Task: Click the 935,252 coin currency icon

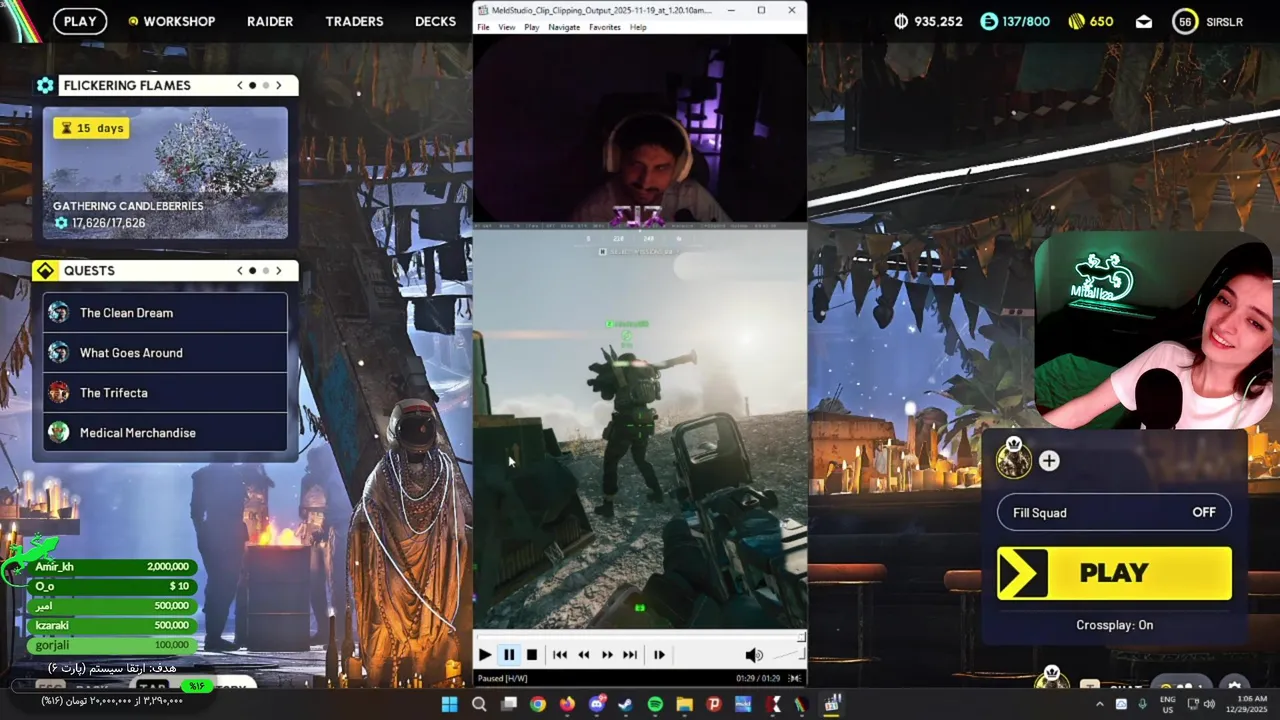Action: pos(900,21)
